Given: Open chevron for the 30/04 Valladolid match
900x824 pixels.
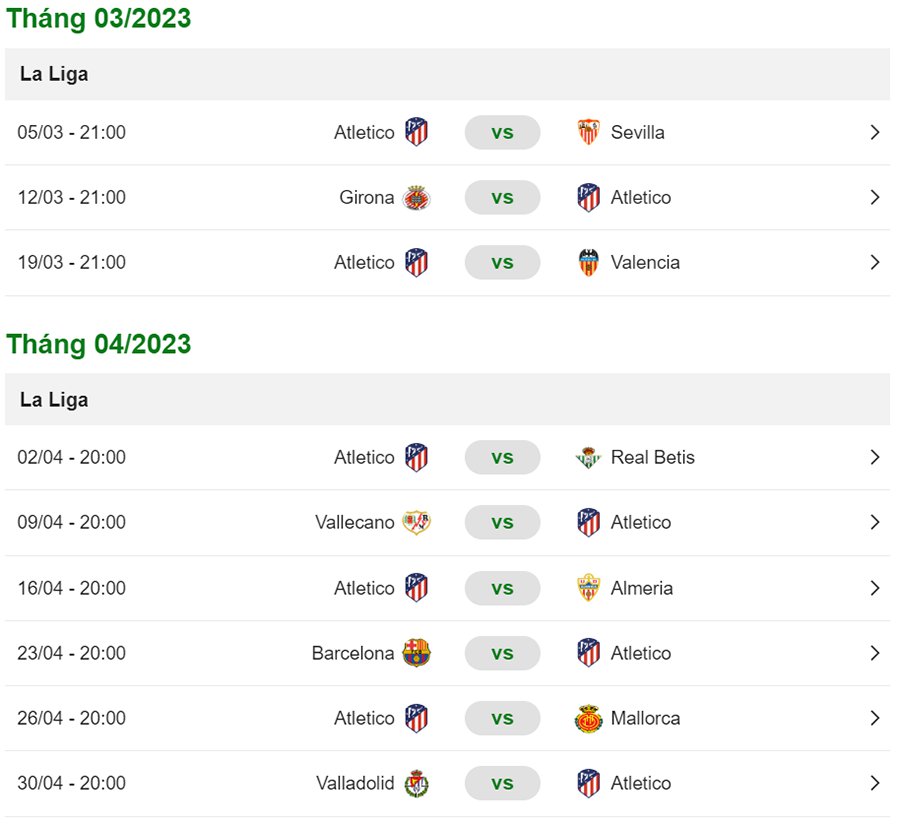Looking at the screenshot, I should click(875, 784).
